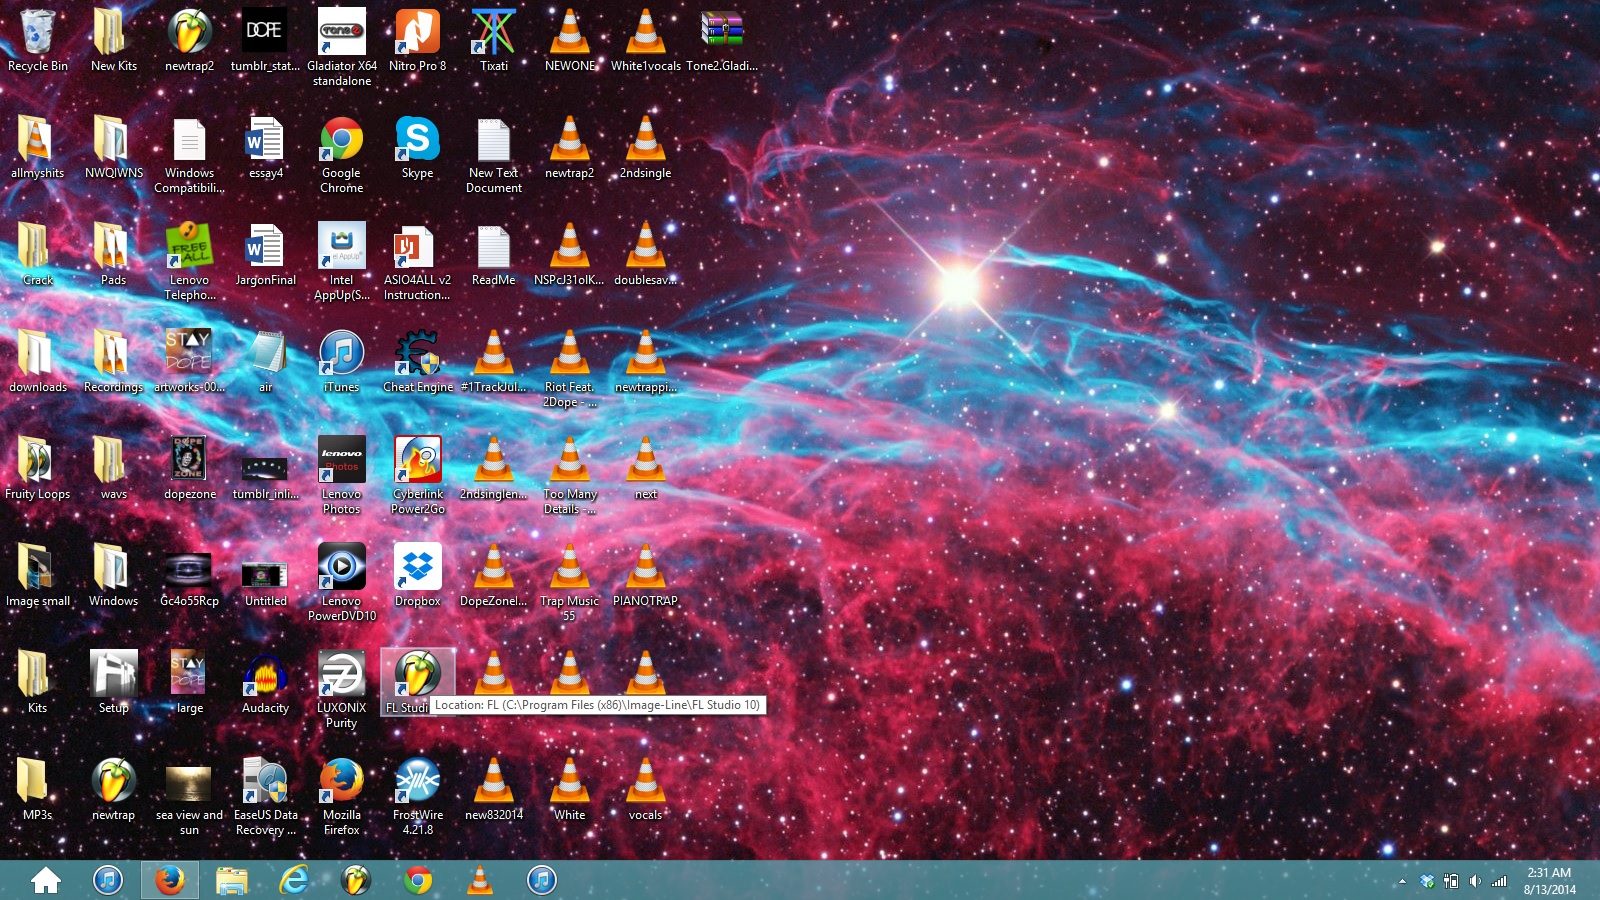The height and width of the screenshot is (900, 1600).
Task: Select the Cheat Engine desktop icon
Action: click(x=417, y=355)
